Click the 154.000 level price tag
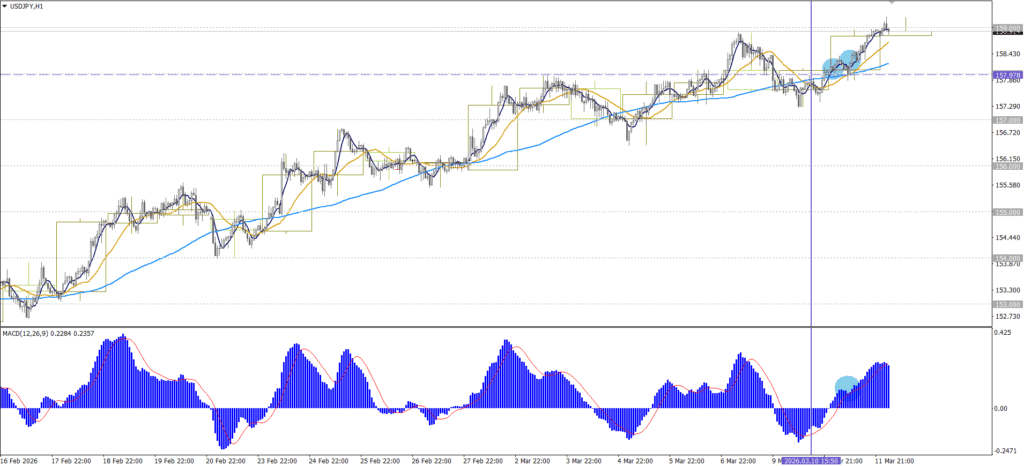Screen dimensions: 1024x466 pos(1007,258)
